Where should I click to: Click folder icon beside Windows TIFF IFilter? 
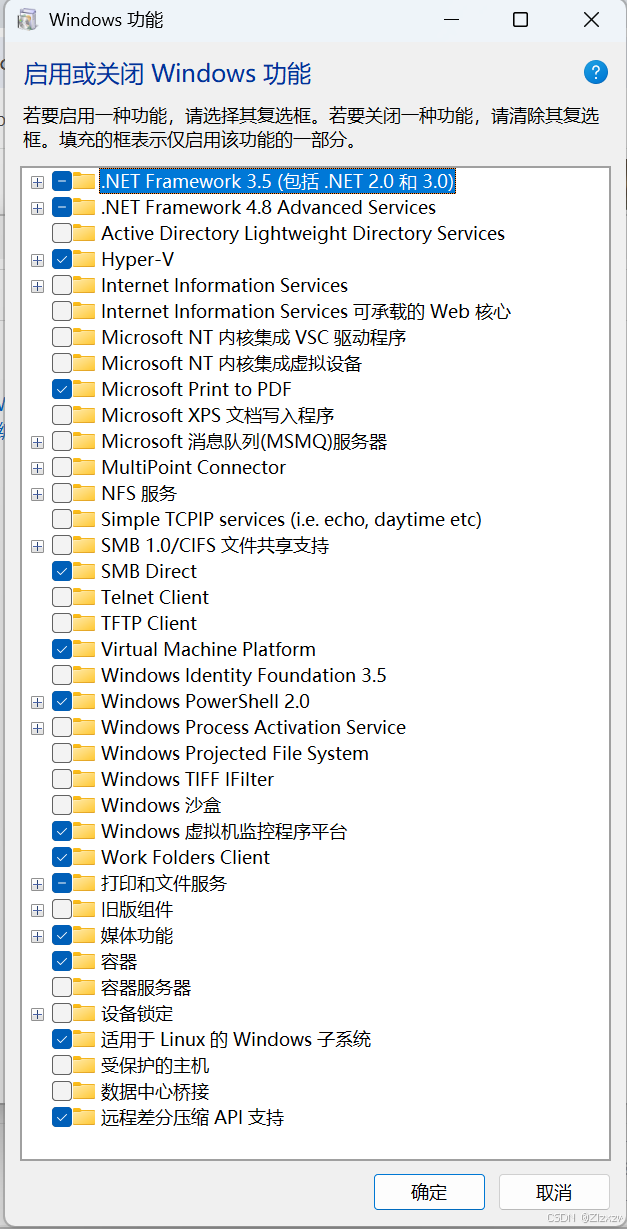pyautogui.click(x=85, y=779)
